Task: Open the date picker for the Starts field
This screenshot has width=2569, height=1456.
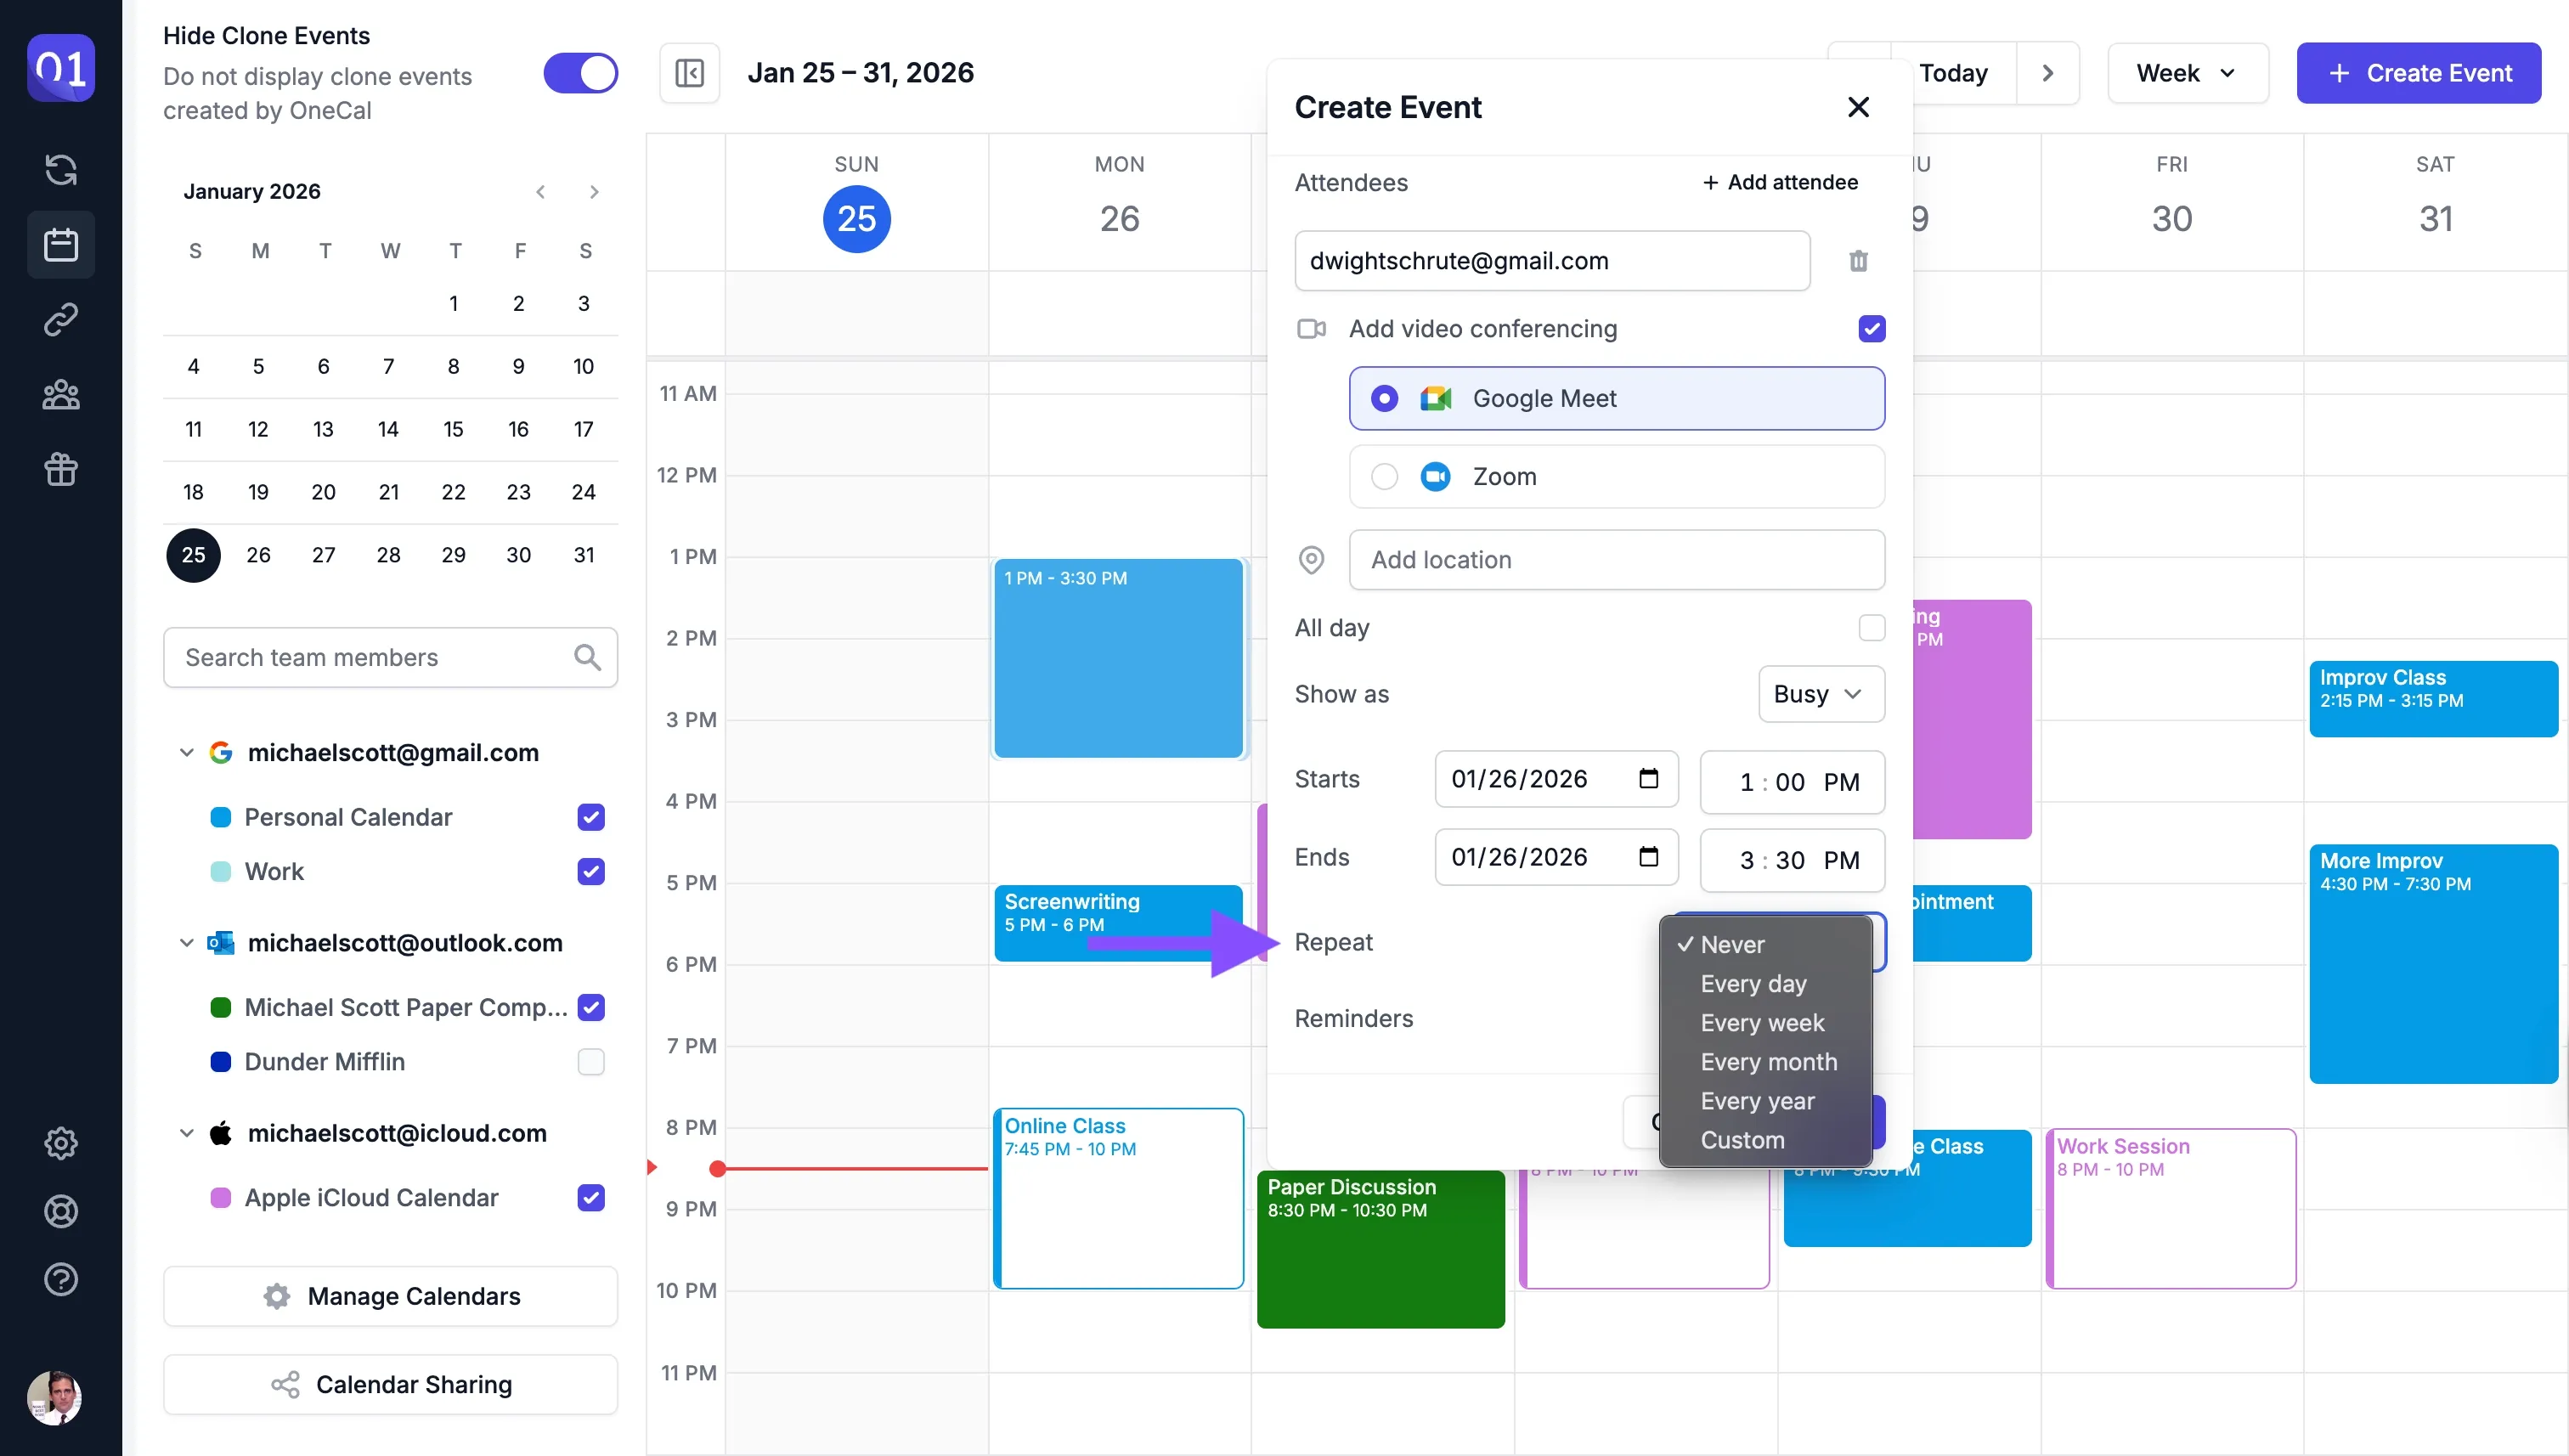Action: (x=1648, y=779)
